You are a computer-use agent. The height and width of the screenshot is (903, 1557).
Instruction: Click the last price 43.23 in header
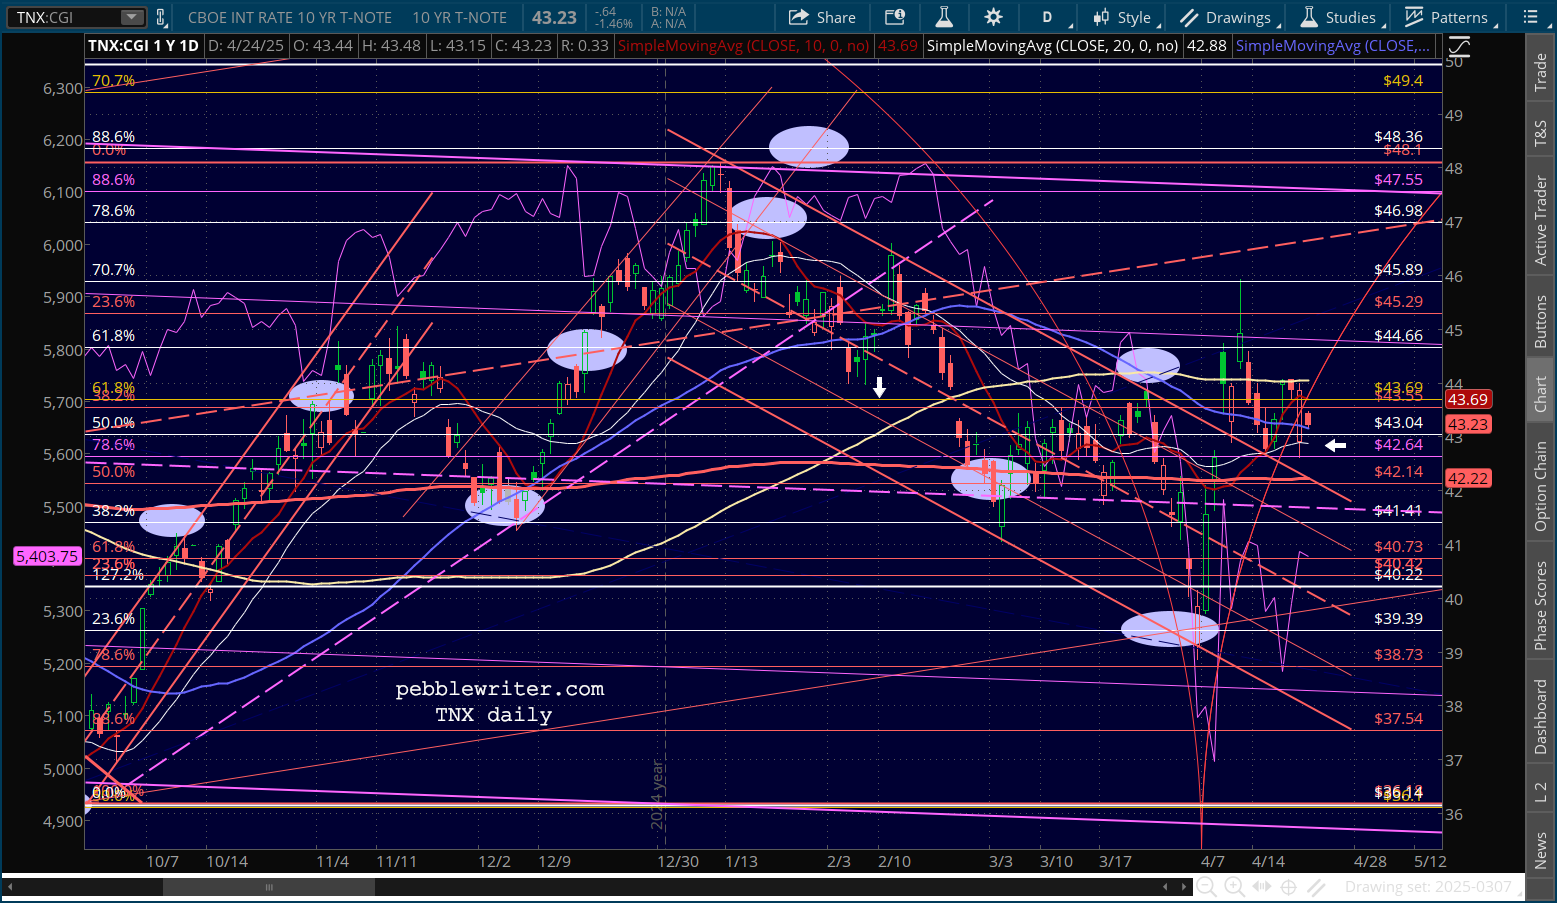554,17
